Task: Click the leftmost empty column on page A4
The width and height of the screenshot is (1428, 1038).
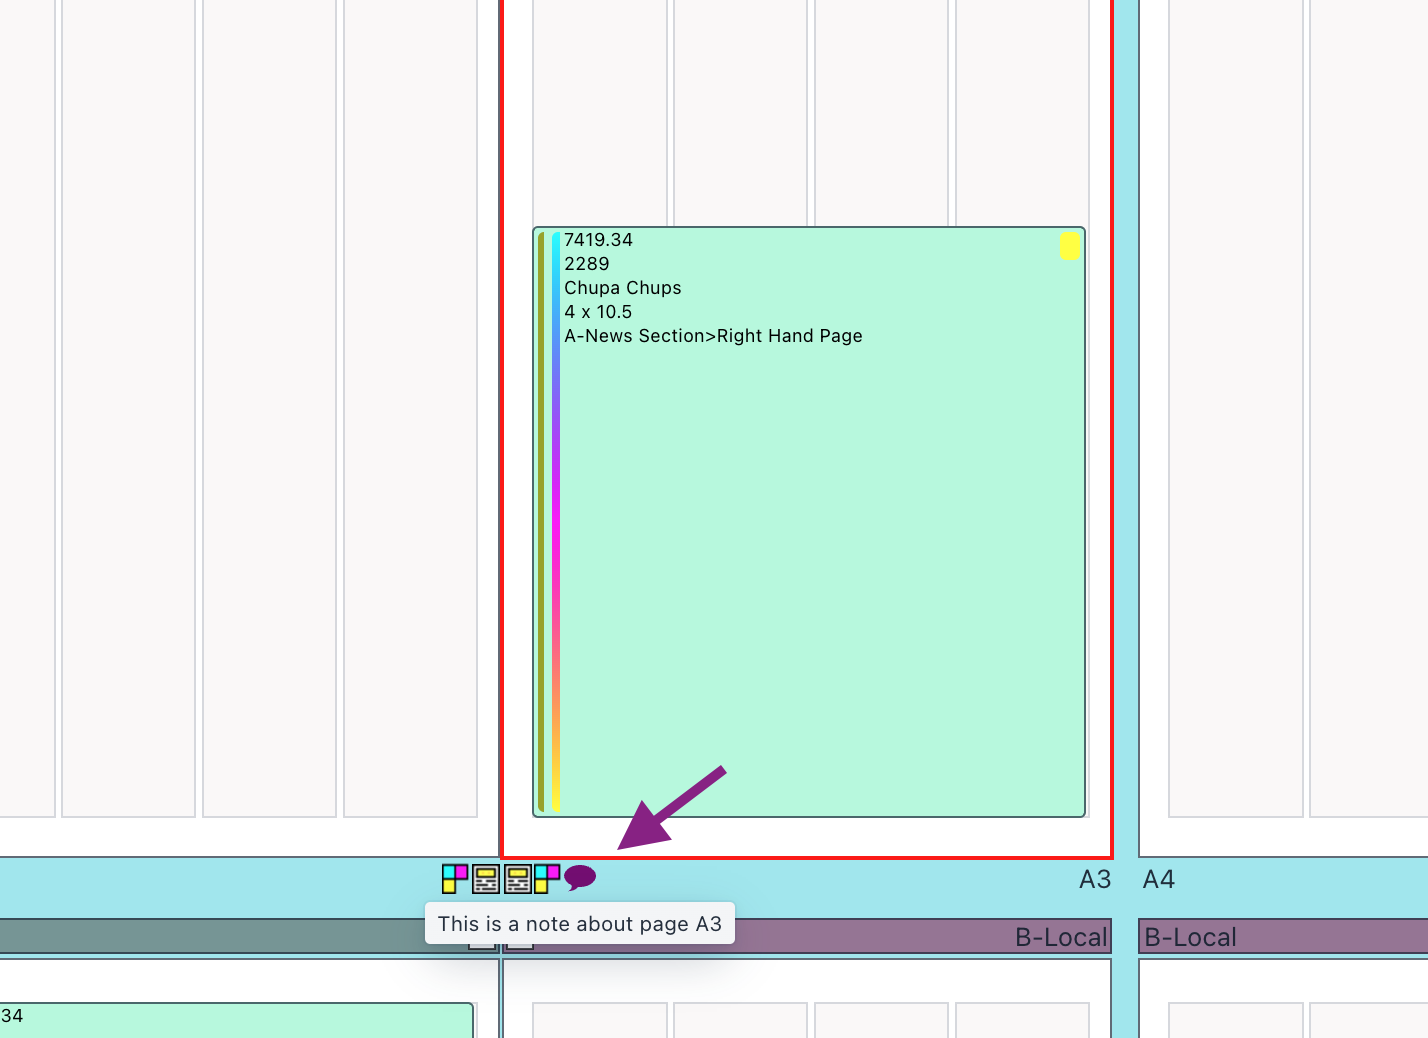Action: click(1235, 400)
